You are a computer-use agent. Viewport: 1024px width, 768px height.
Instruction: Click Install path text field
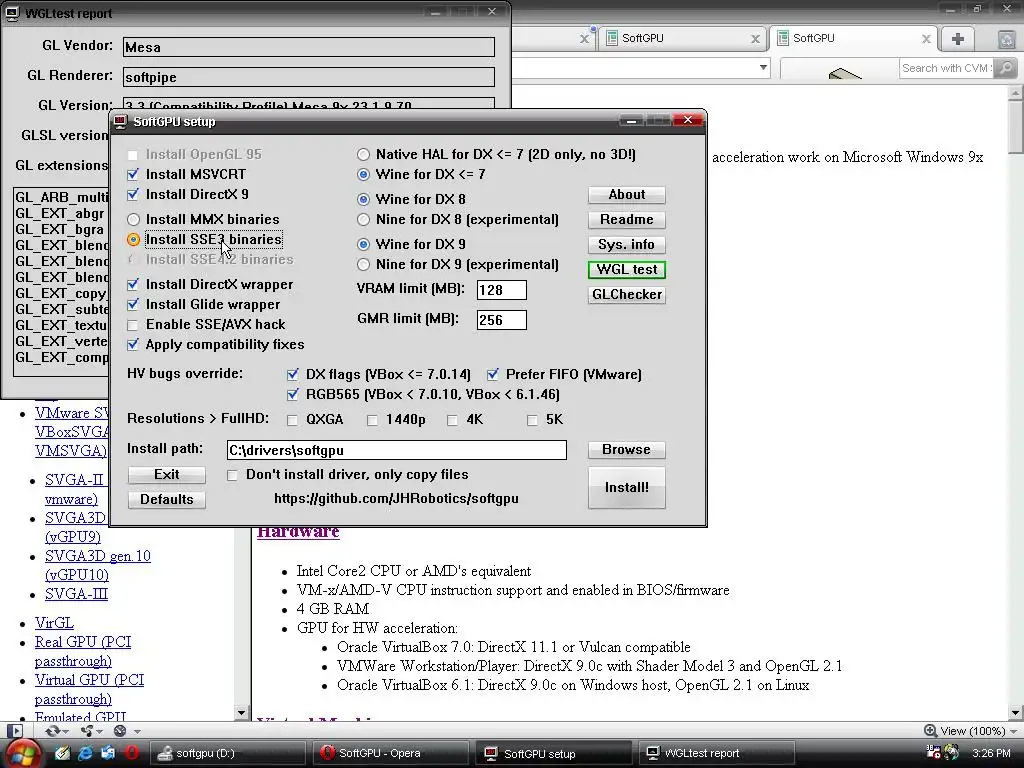(x=396, y=450)
